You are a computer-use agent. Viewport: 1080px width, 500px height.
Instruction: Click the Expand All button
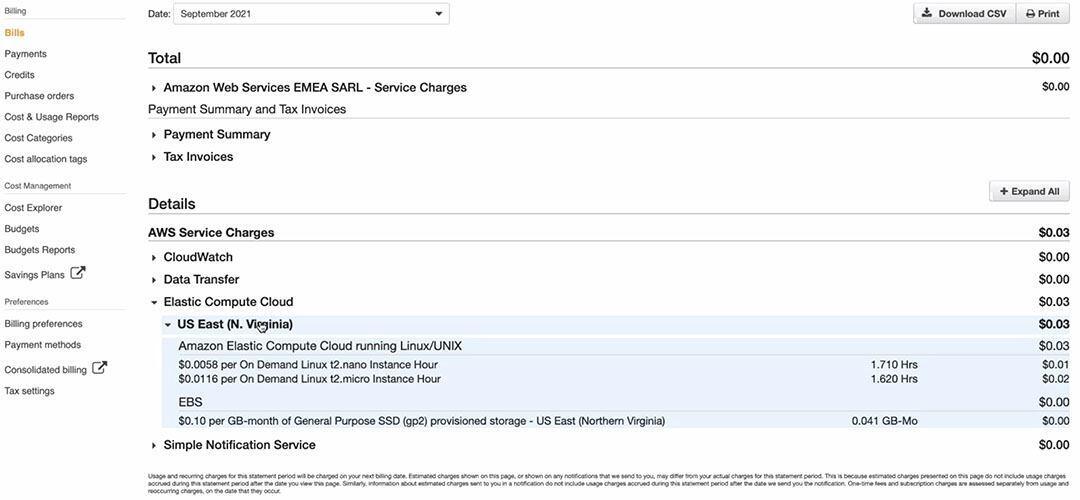(x=1030, y=191)
